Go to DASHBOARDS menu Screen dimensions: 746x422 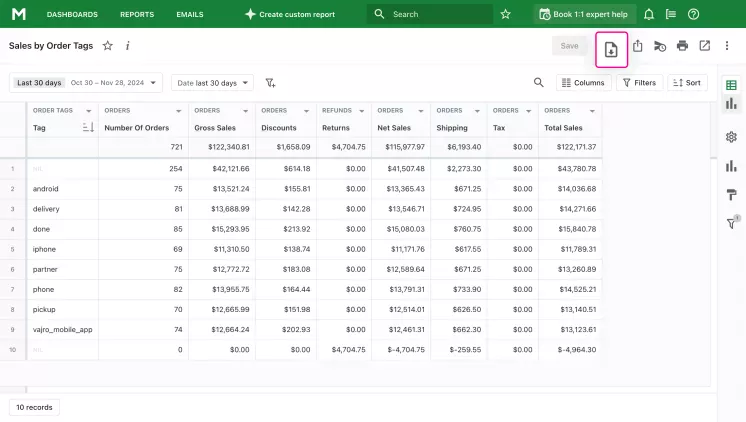[x=72, y=14]
